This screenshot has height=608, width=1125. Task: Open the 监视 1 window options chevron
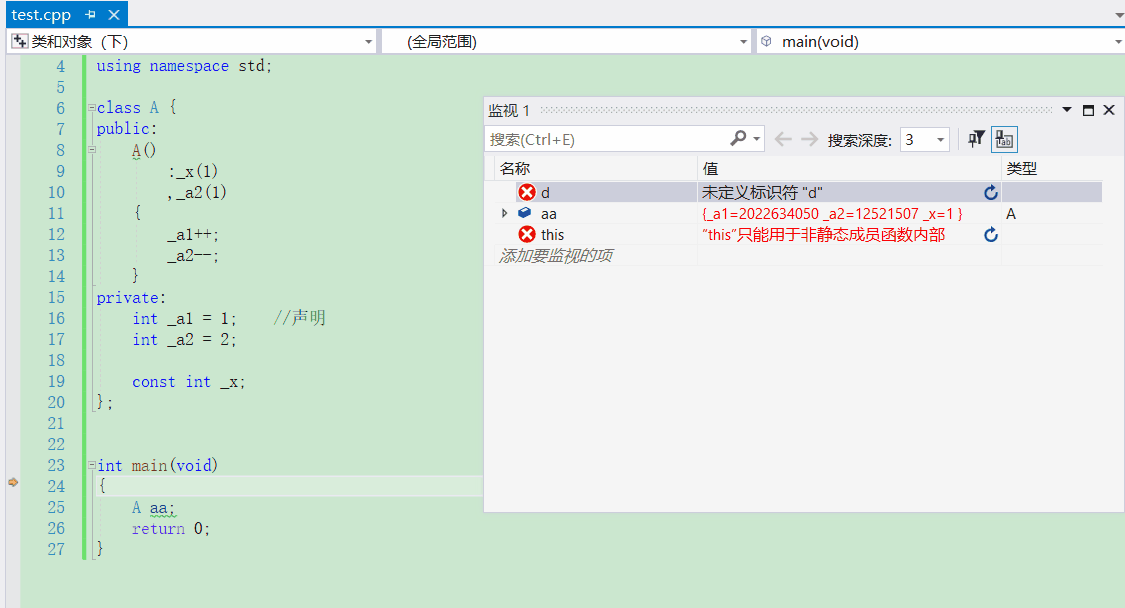[1068, 110]
